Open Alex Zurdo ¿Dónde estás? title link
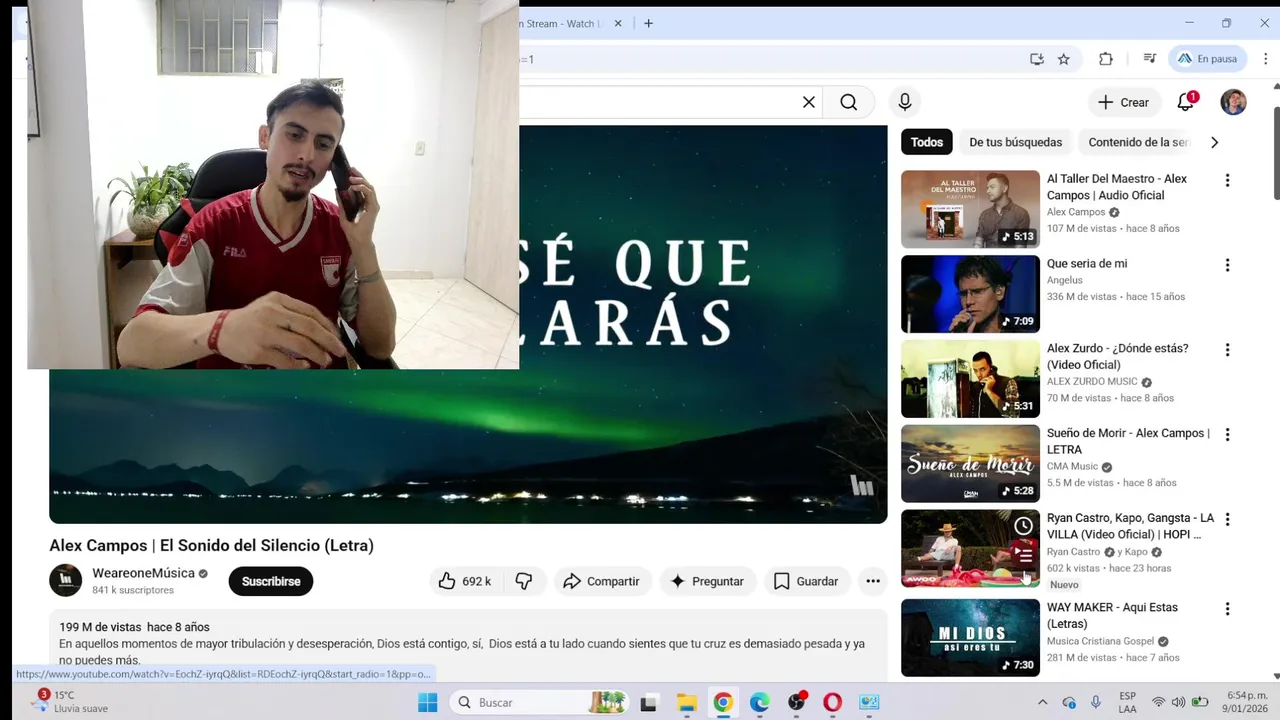The width and height of the screenshot is (1280, 720). (1117, 356)
